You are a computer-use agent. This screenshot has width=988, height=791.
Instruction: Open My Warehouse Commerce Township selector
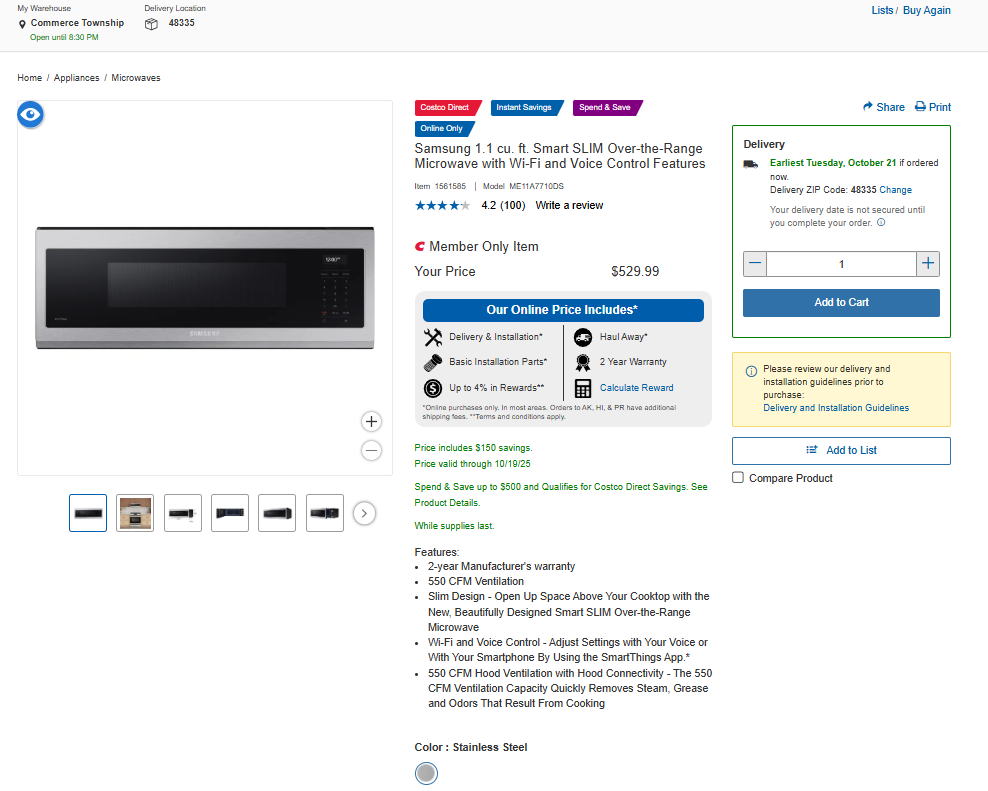[77, 23]
